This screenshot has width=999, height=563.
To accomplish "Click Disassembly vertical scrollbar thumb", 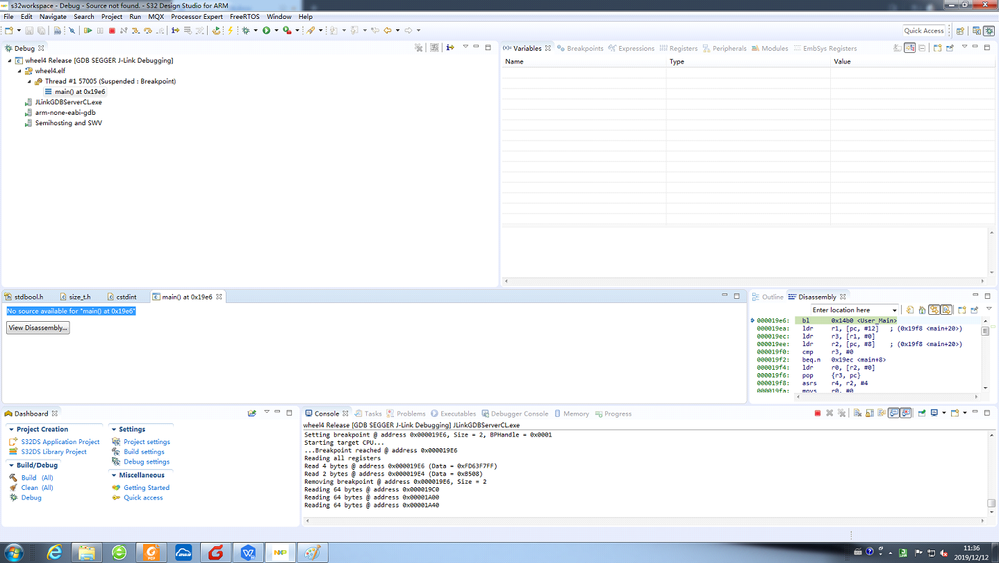I will tap(985, 331).
